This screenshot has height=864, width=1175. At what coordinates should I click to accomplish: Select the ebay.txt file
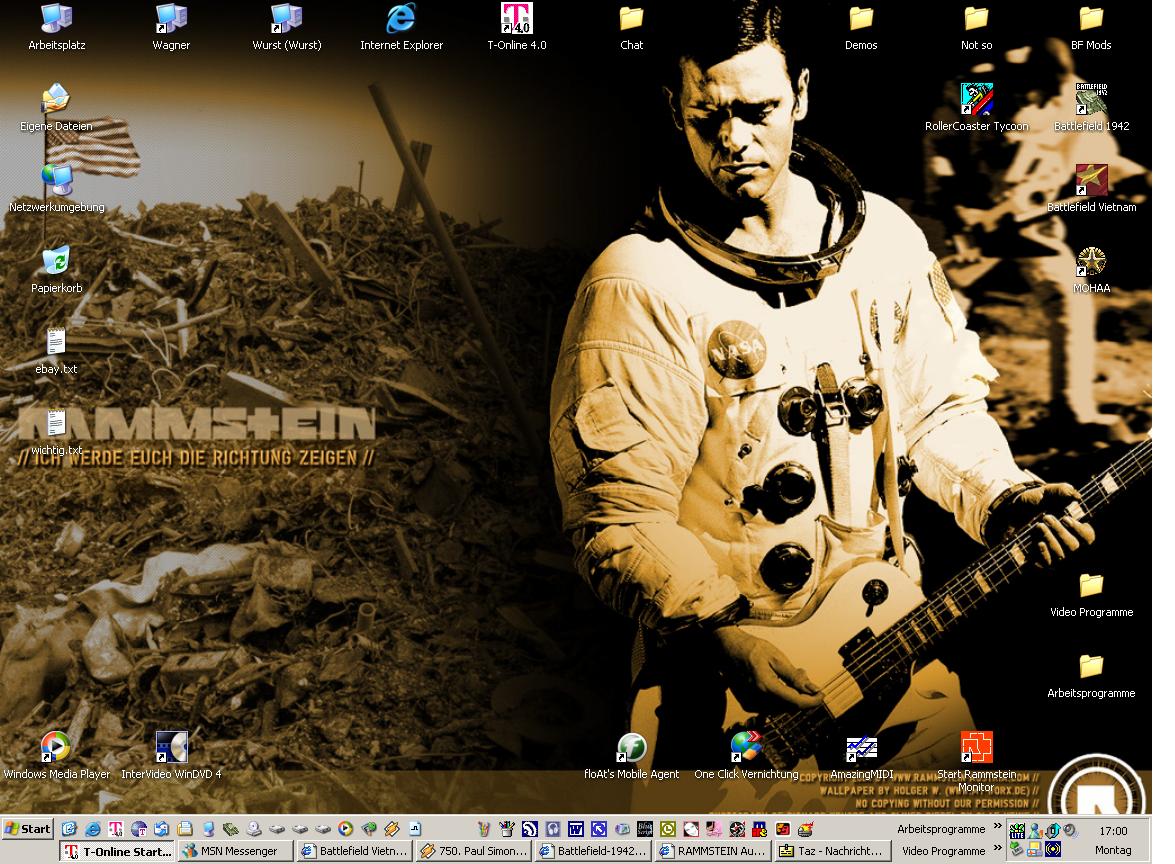pyautogui.click(x=56, y=351)
